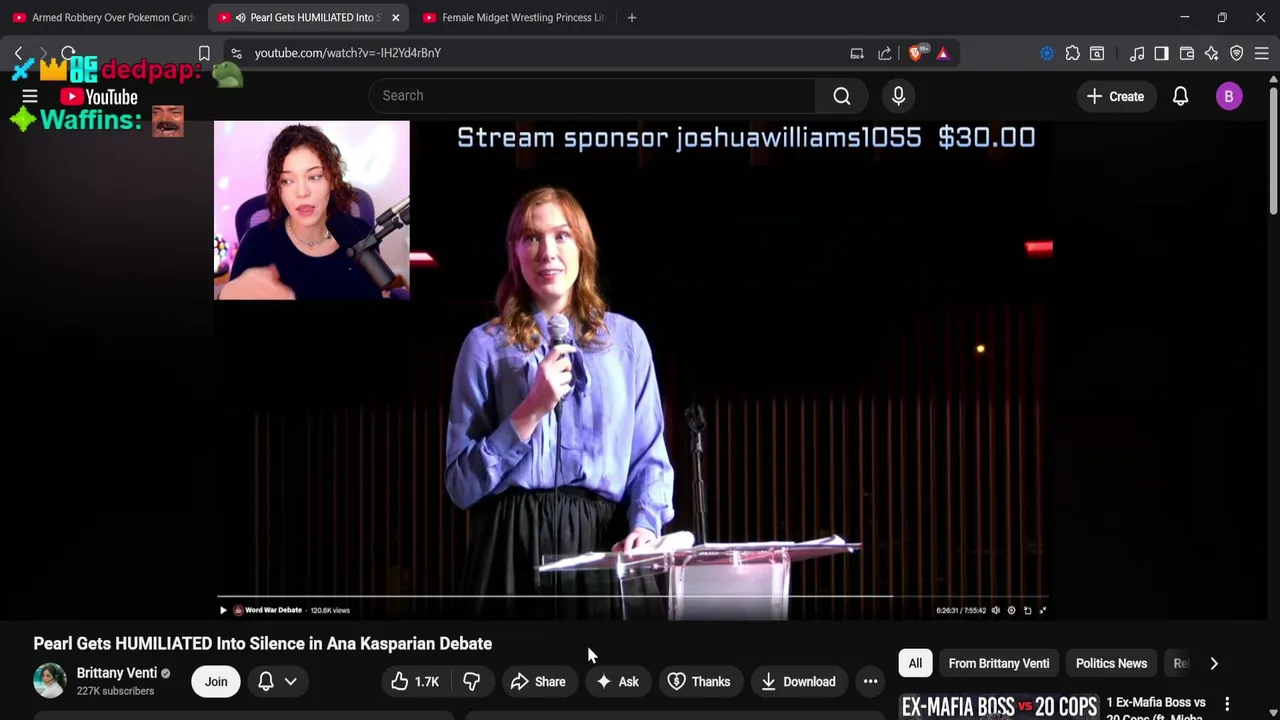The width and height of the screenshot is (1280, 720).
Task: Click the blue circular extension icon
Action: point(1047,53)
